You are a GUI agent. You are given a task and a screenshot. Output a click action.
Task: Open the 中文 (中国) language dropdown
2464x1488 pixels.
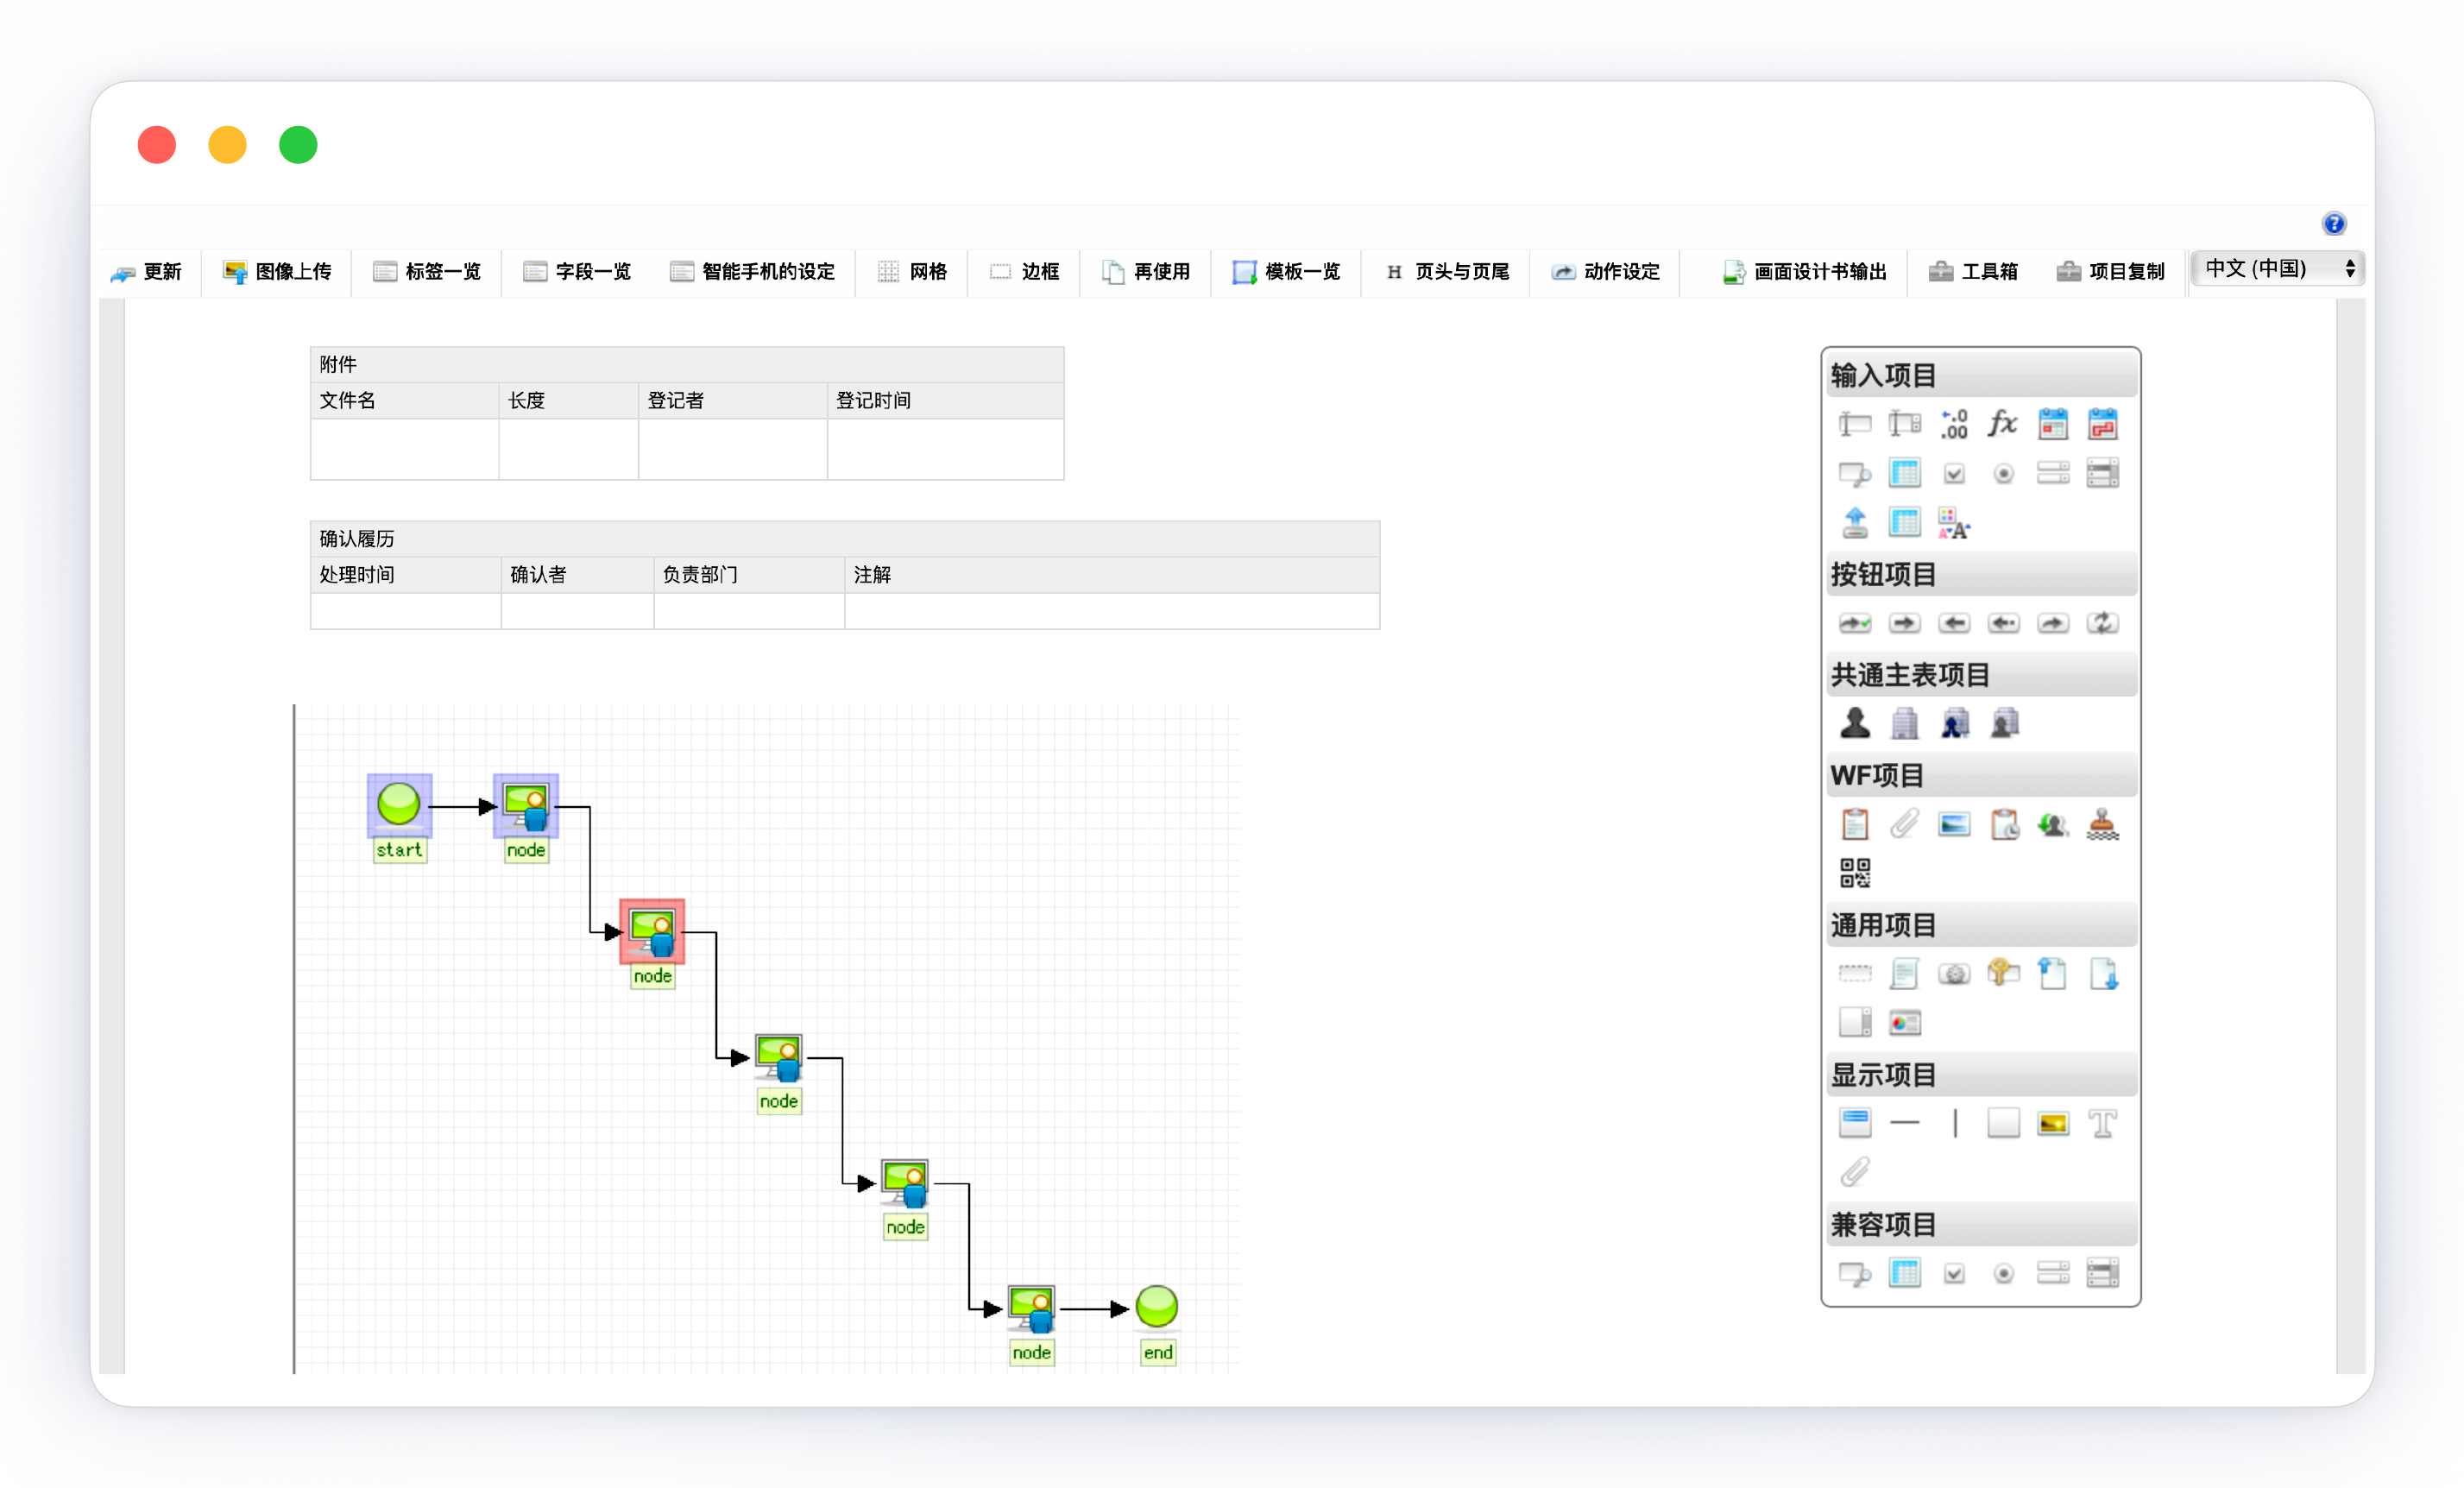[2277, 269]
